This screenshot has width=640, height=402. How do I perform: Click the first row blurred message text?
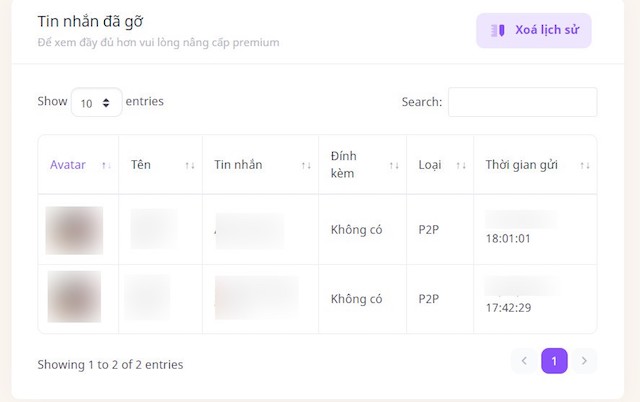click(x=249, y=230)
